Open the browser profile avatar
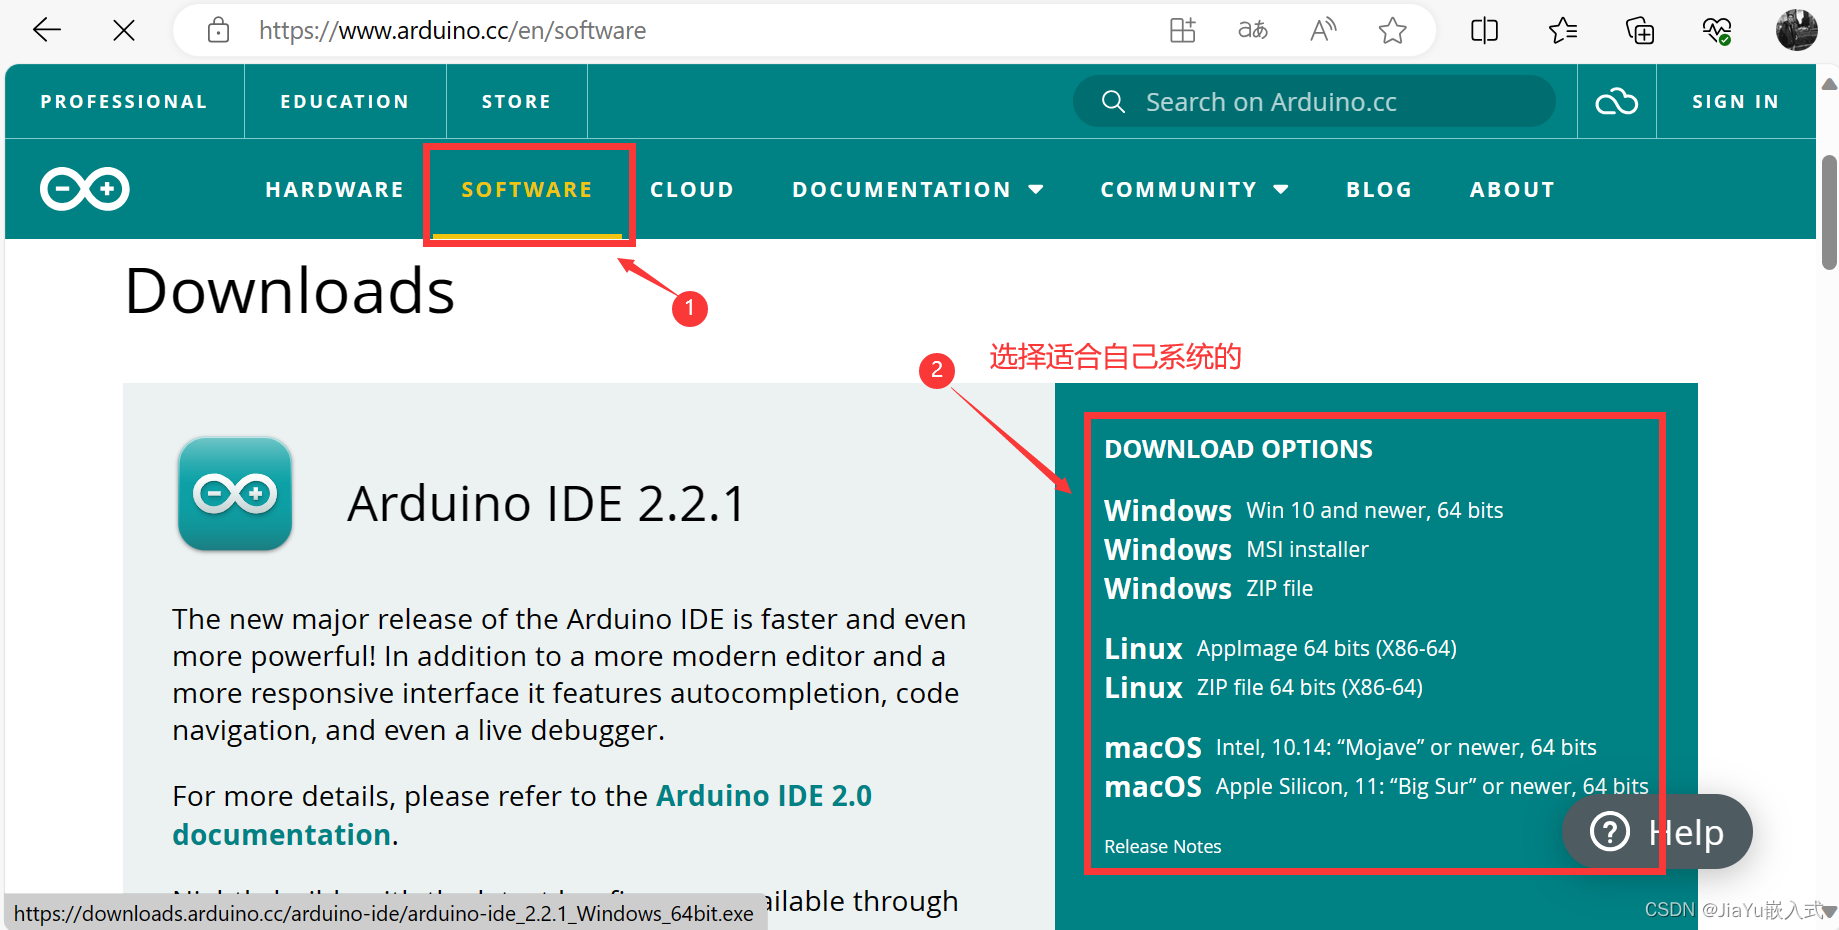The height and width of the screenshot is (930, 1839). 1796,30
